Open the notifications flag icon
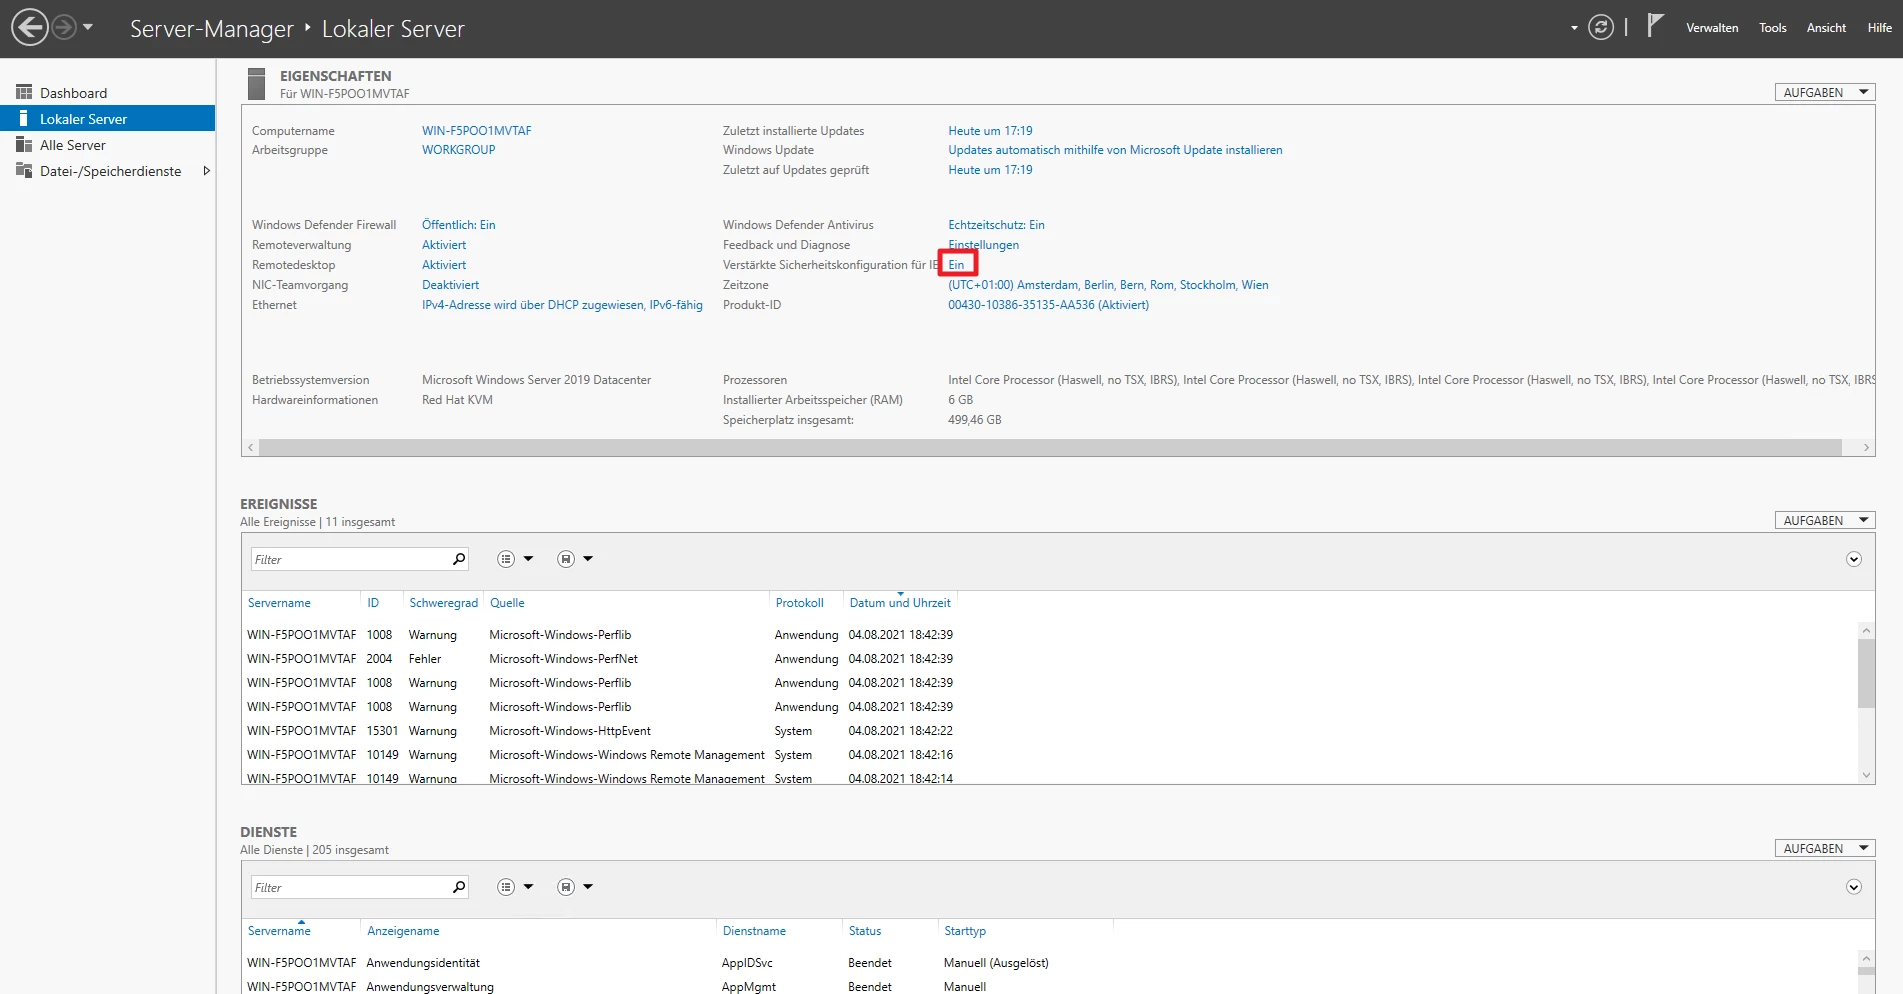Screen dimensions: 1903x994 (1655, 26)
